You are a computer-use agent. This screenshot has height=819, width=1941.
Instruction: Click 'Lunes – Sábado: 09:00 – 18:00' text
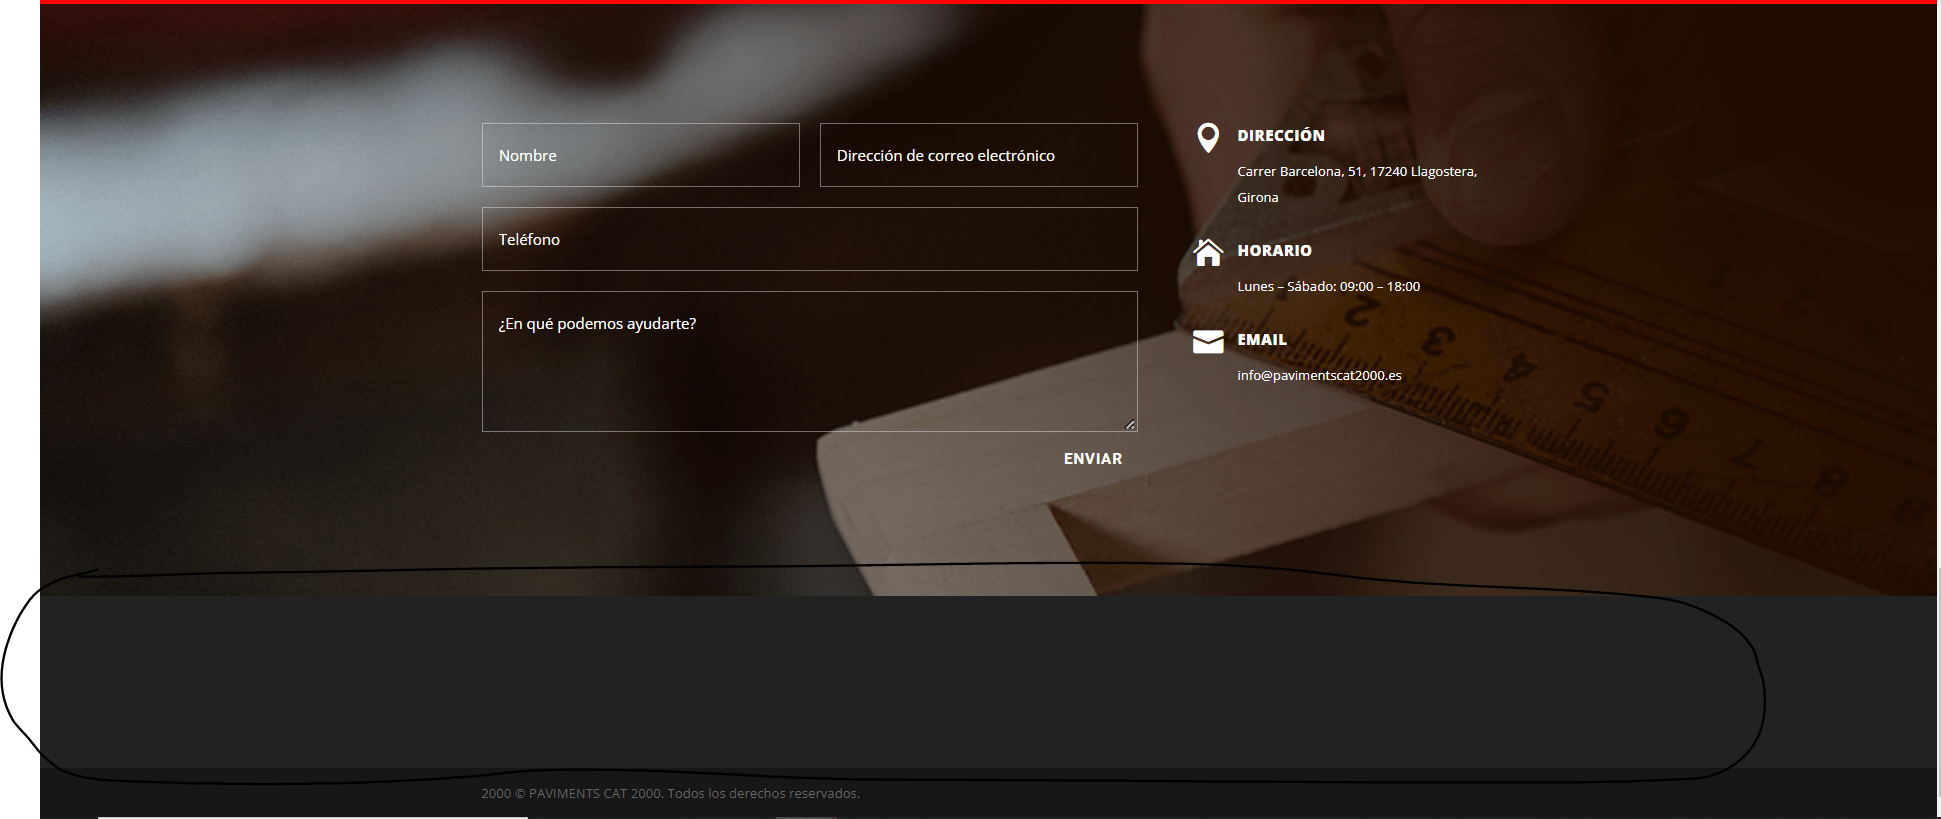point(1328,286)
